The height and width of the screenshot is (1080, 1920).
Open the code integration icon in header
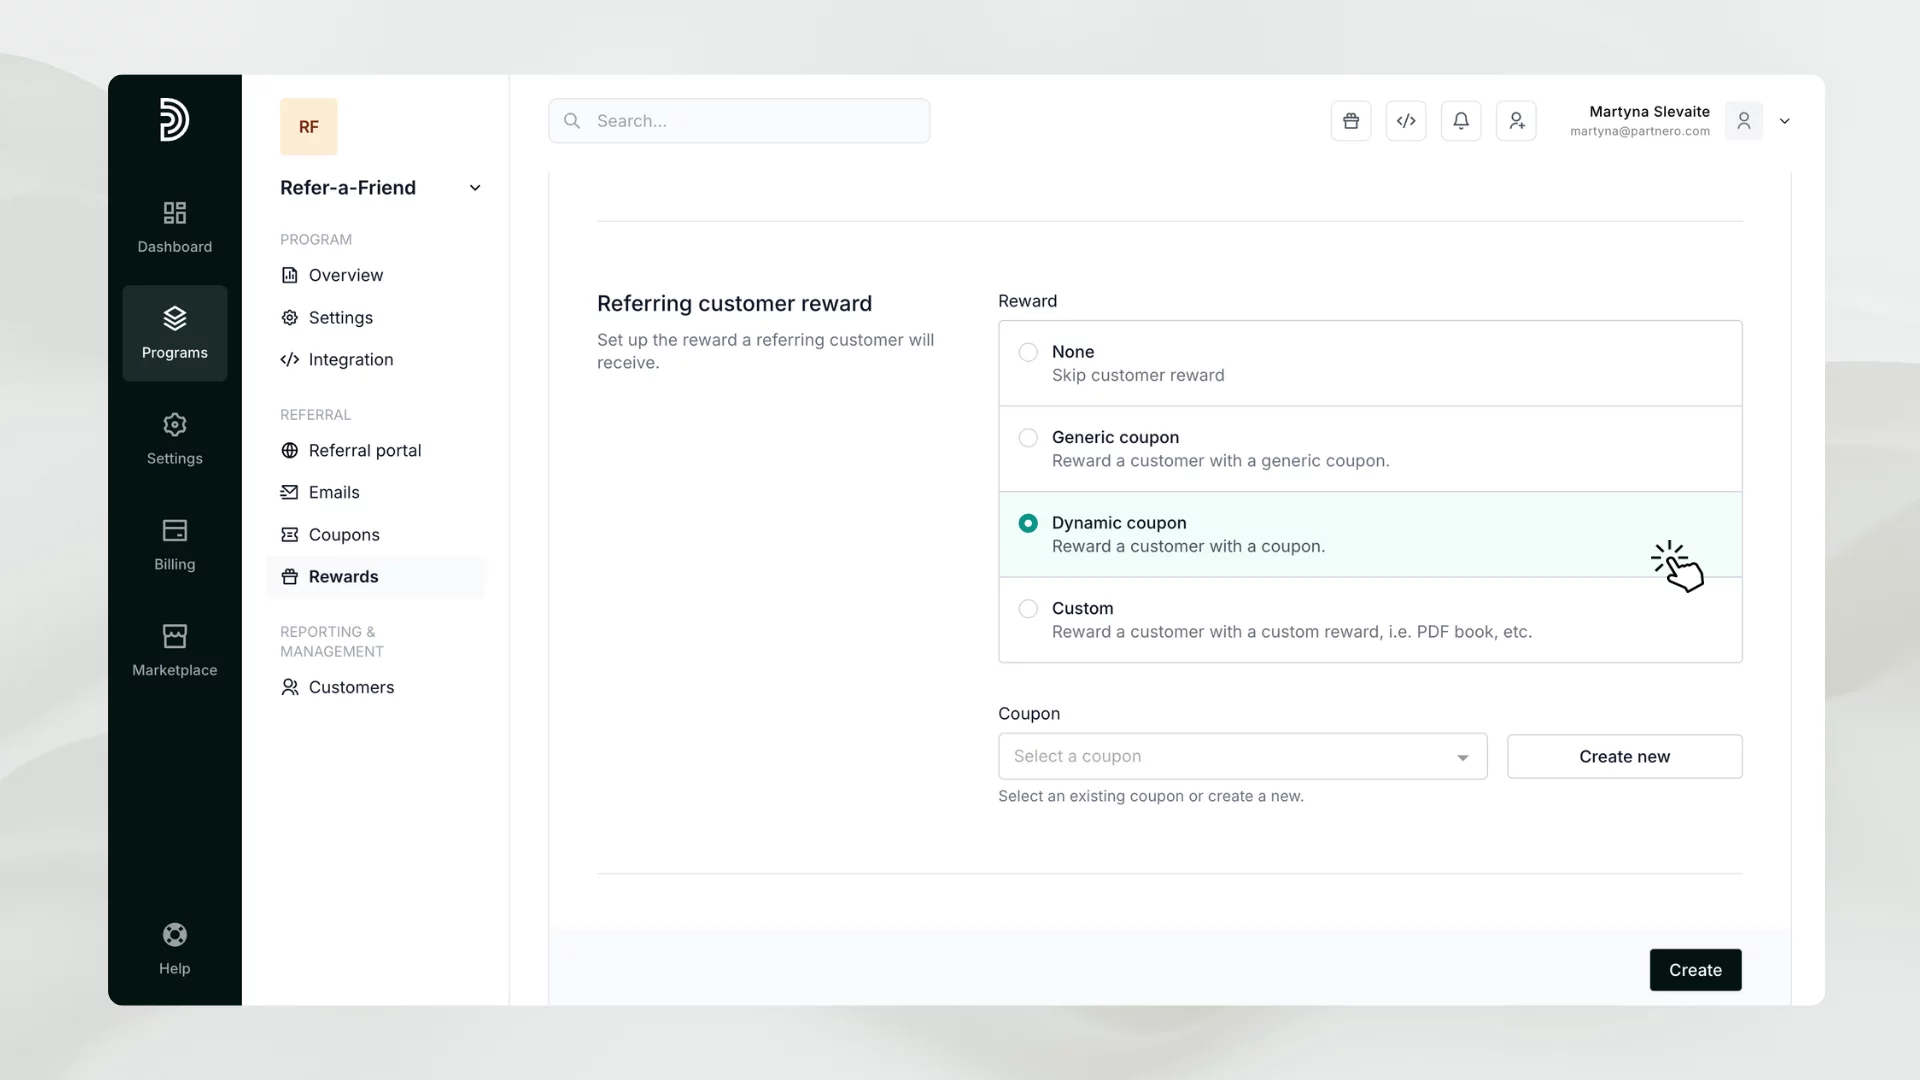point(1406,121)
